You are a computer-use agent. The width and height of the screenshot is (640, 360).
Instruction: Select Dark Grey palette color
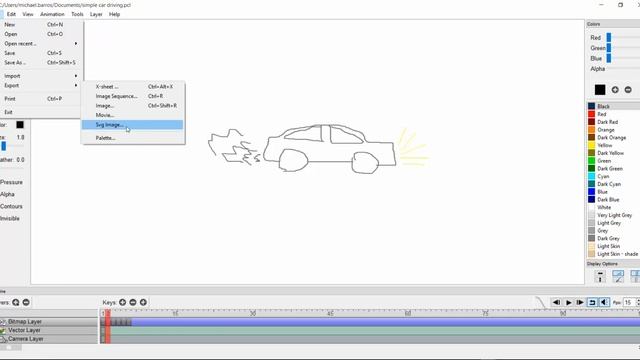pyautogui.click(x=613, y=238)
